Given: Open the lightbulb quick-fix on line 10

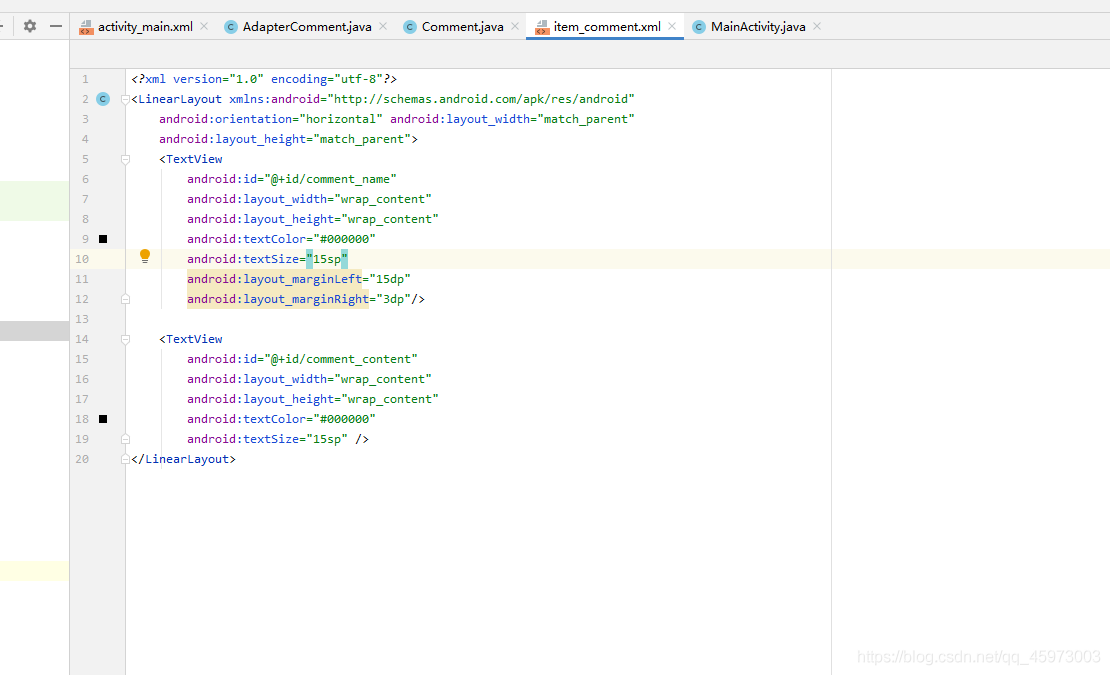Looking at the screenshot, I should 145,256.
